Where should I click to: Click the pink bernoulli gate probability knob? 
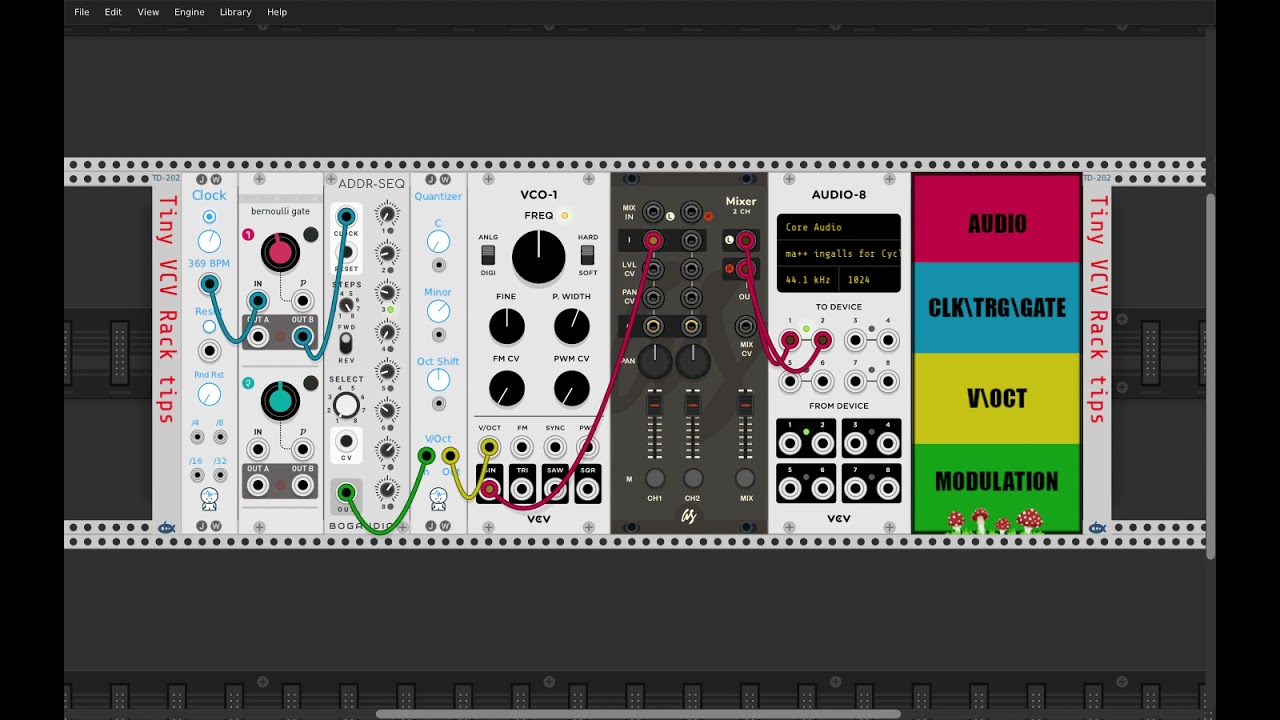[x=280, y=252]
